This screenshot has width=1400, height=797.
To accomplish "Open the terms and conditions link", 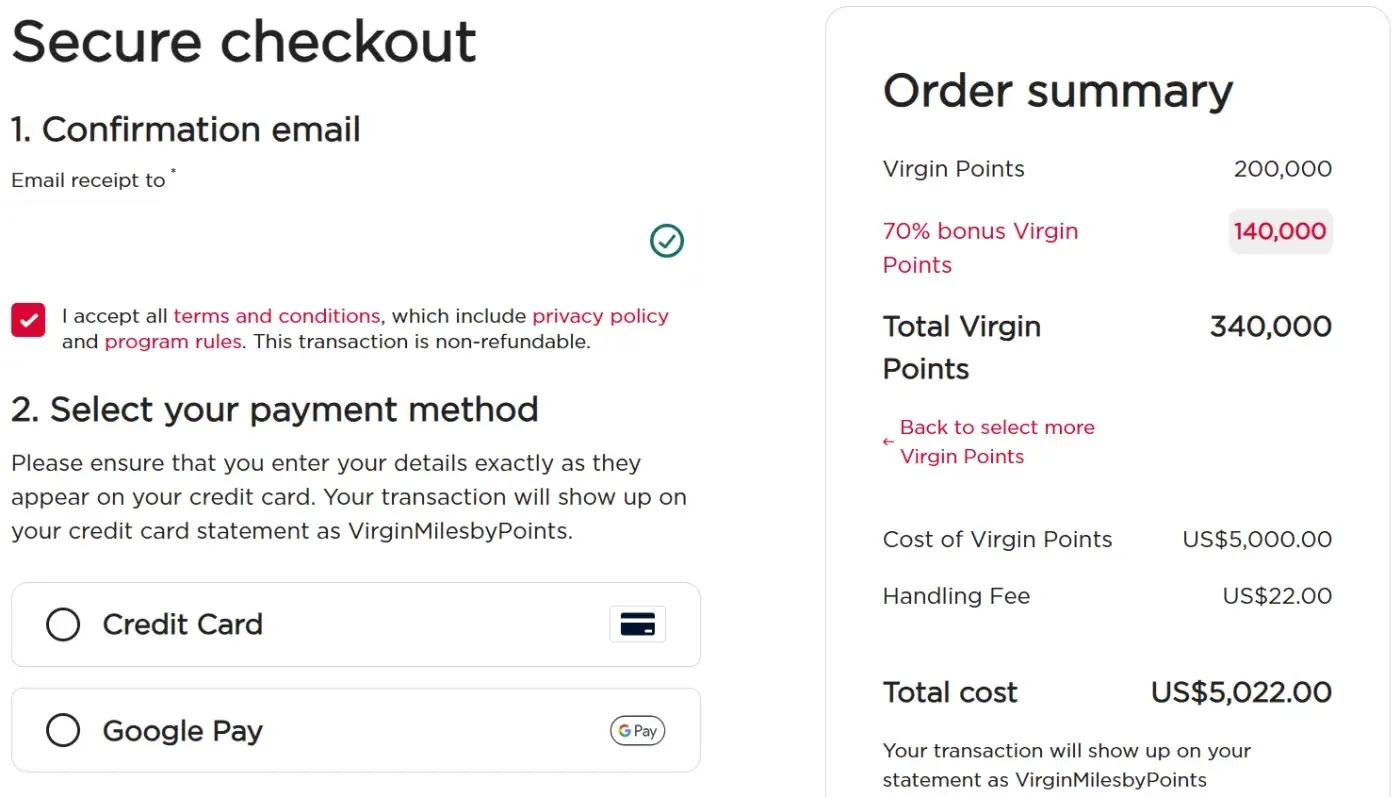I will [276, 316].
